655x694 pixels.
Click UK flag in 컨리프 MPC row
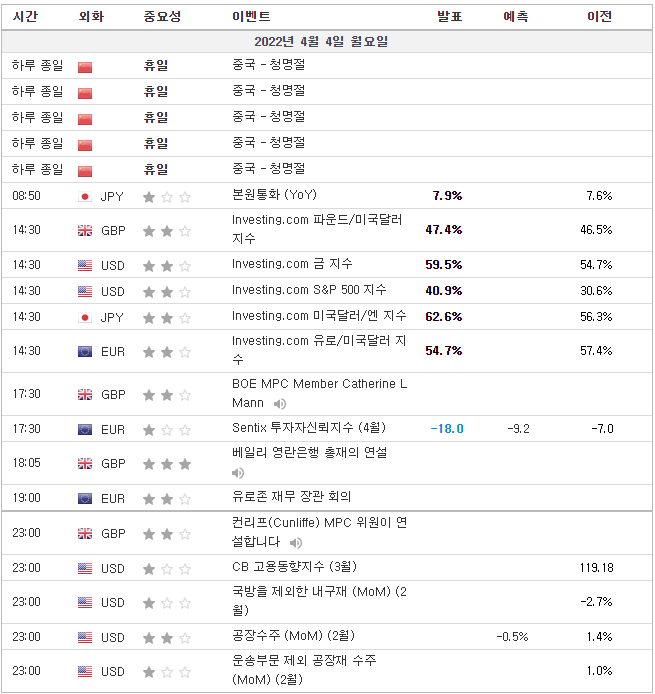pos(85,534)
